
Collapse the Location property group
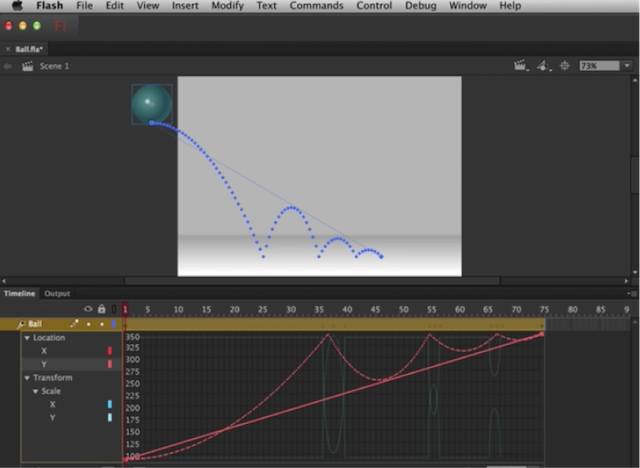click(x=27, y=338)
